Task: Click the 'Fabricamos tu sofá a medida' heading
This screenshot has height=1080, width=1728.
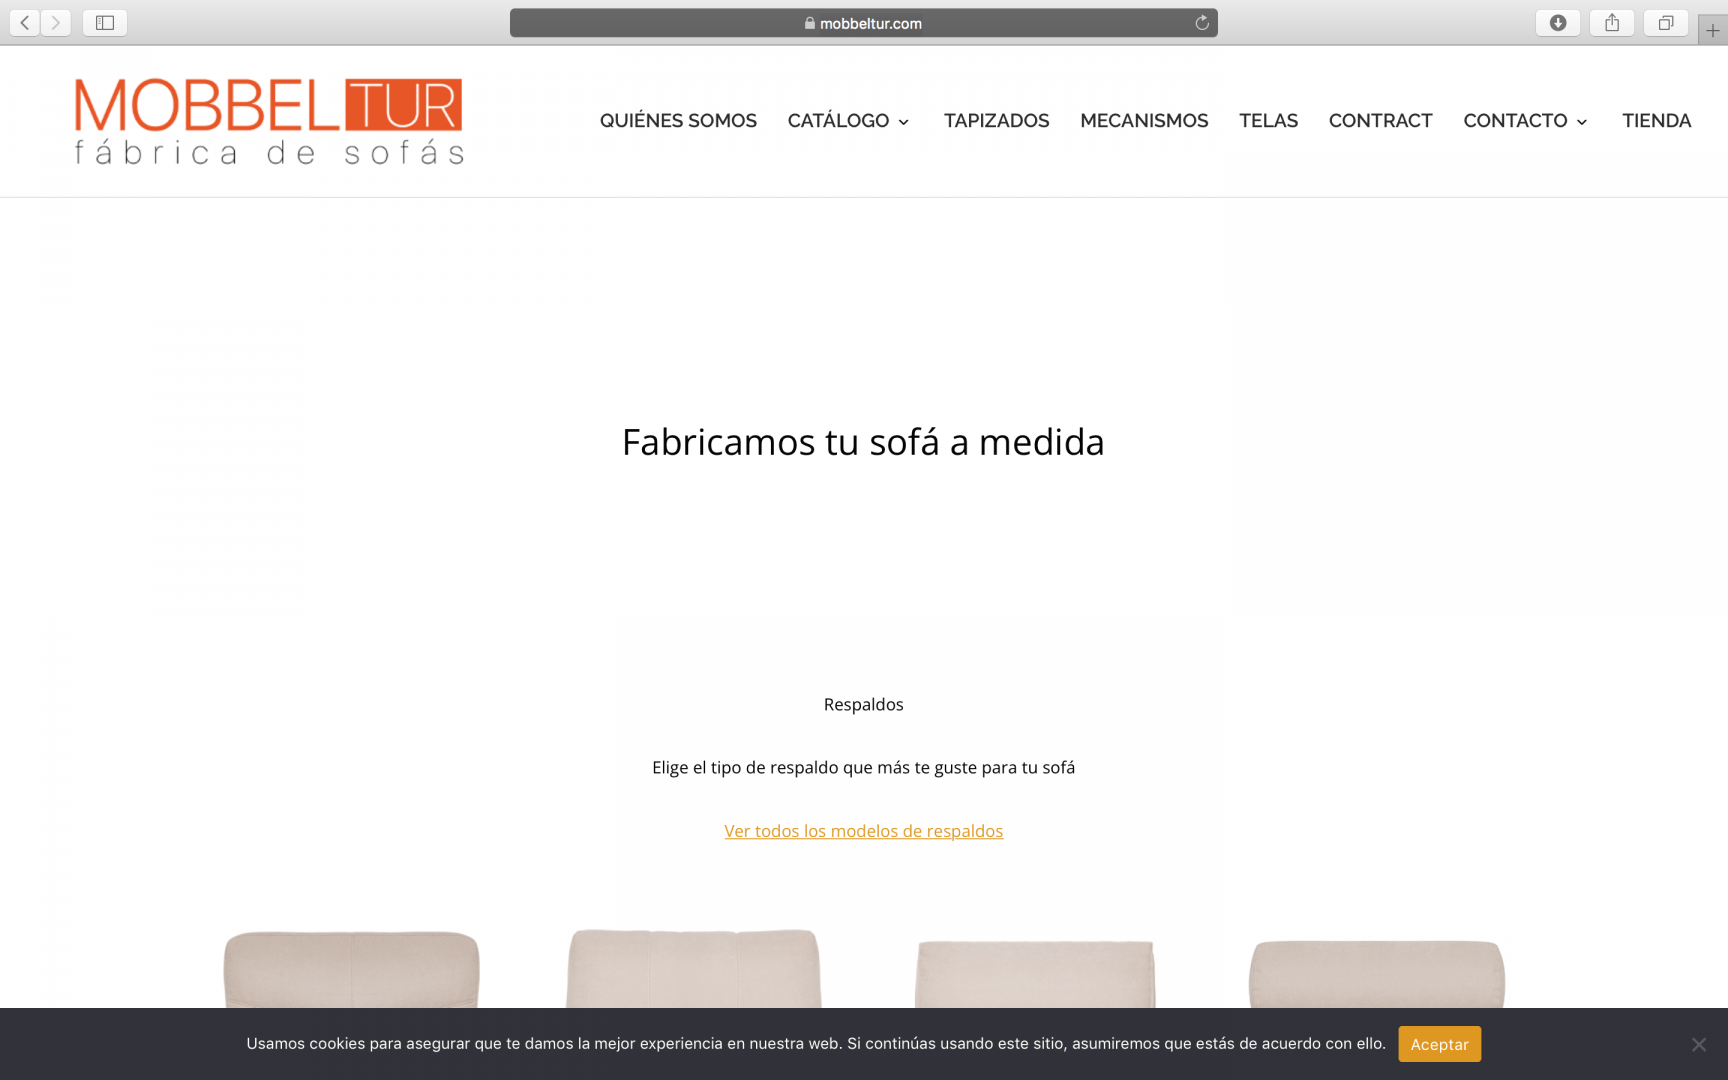Action: 863,442
